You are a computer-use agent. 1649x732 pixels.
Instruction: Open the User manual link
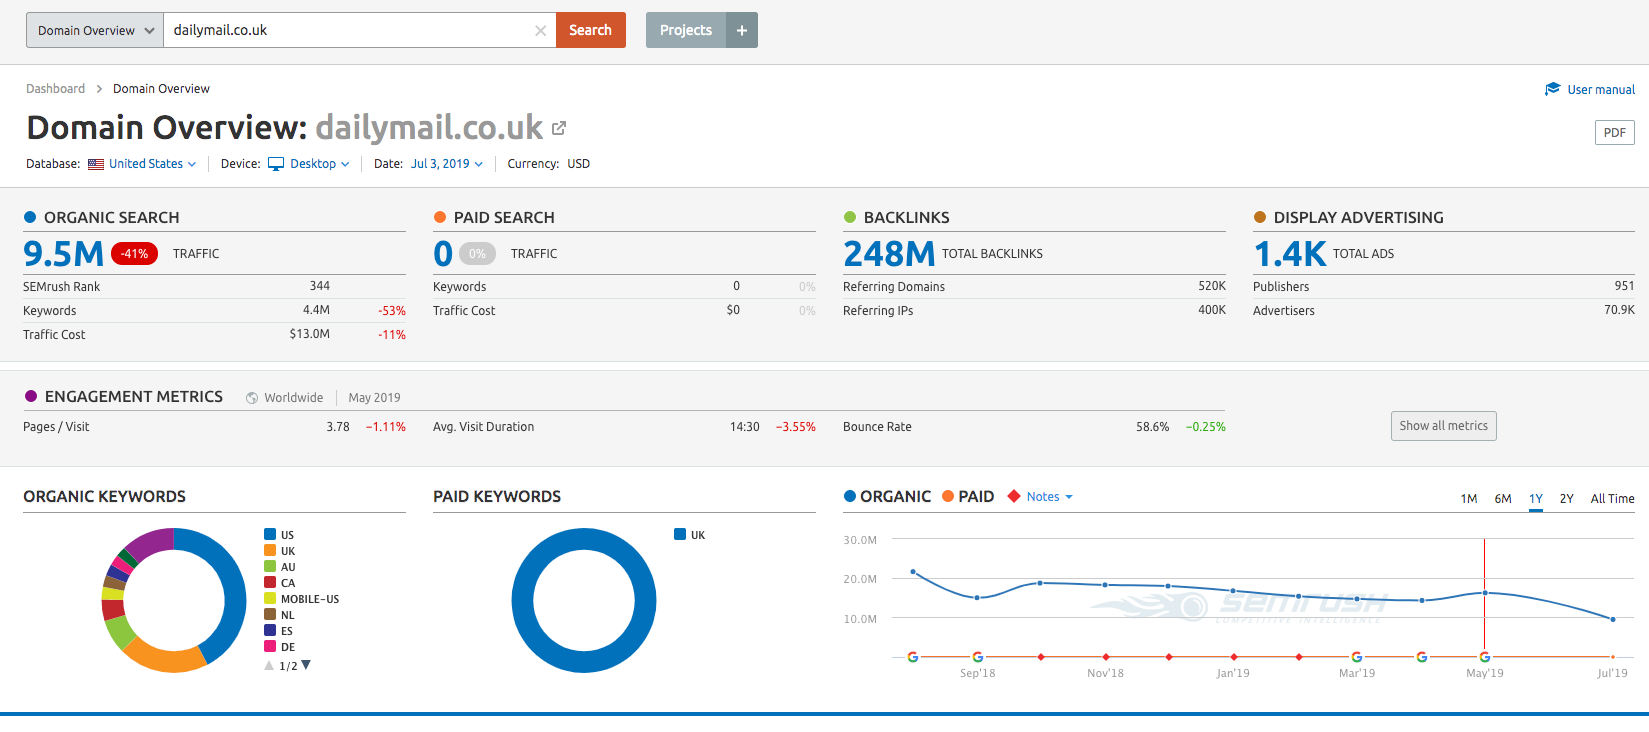[1601, 90]
